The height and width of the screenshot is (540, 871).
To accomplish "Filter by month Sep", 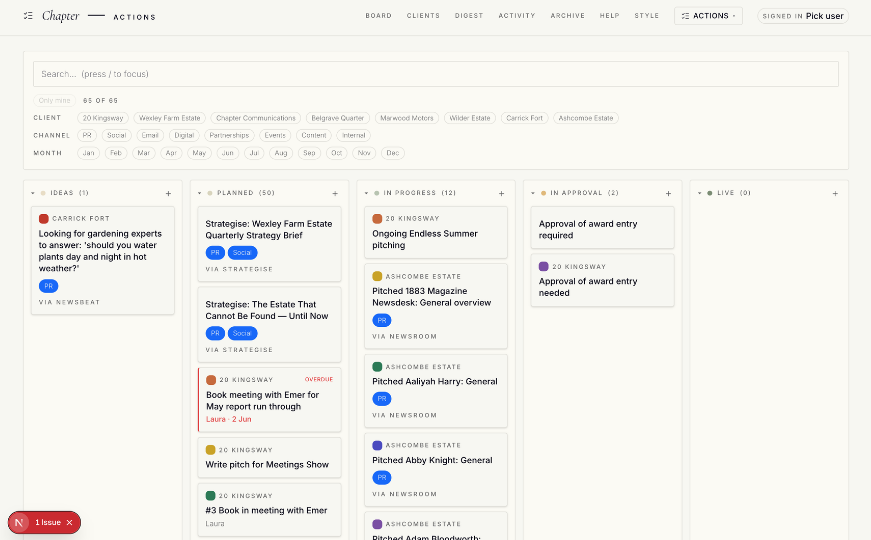I will coord(309,153).
